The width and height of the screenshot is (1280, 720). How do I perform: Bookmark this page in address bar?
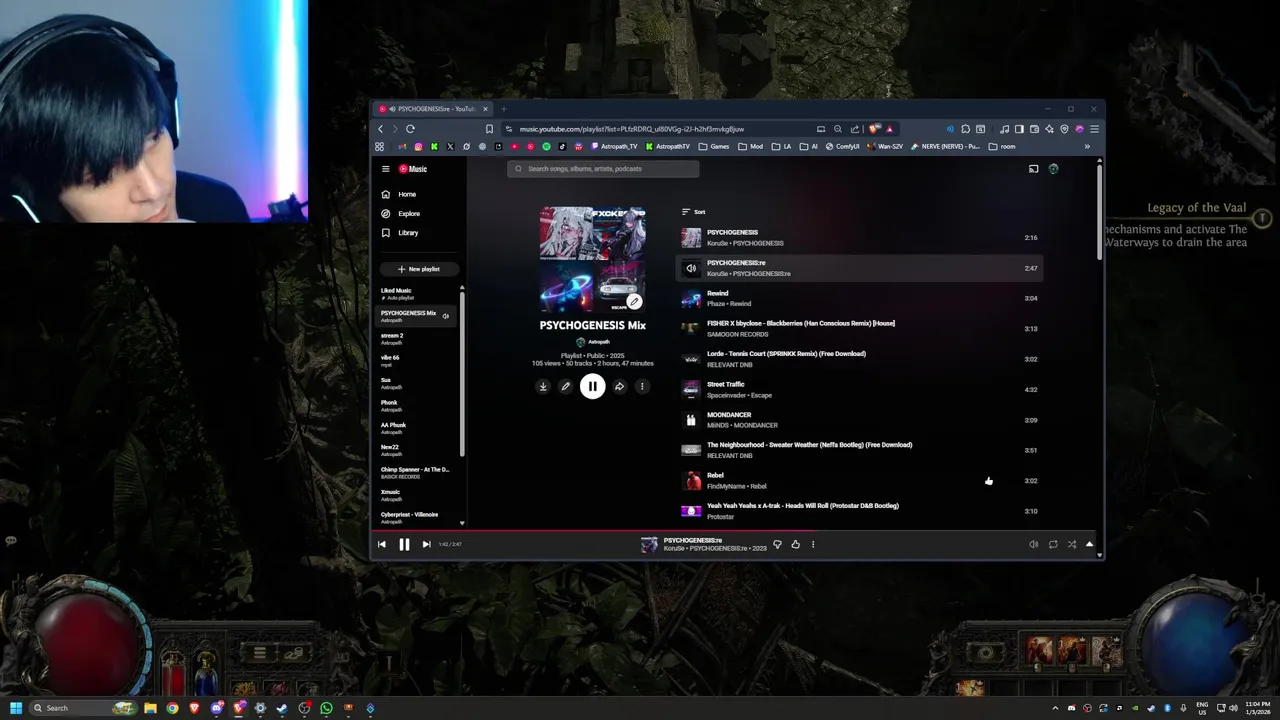click(489, 129)
